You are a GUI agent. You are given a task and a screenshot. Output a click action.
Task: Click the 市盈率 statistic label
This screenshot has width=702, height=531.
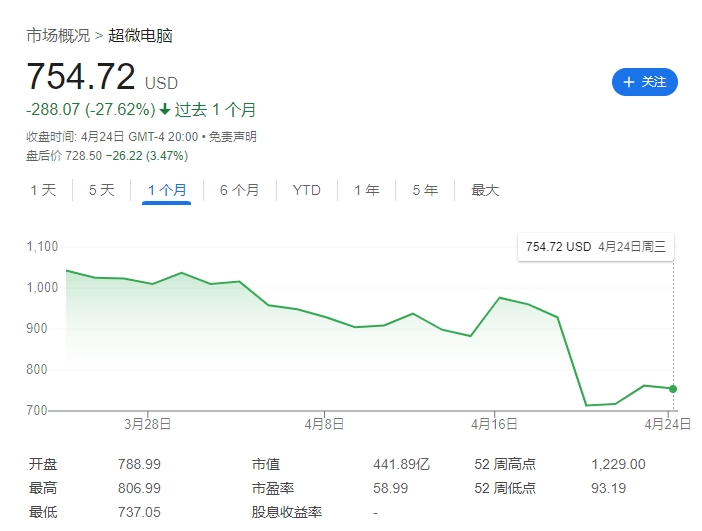click(x=271, y=488)
